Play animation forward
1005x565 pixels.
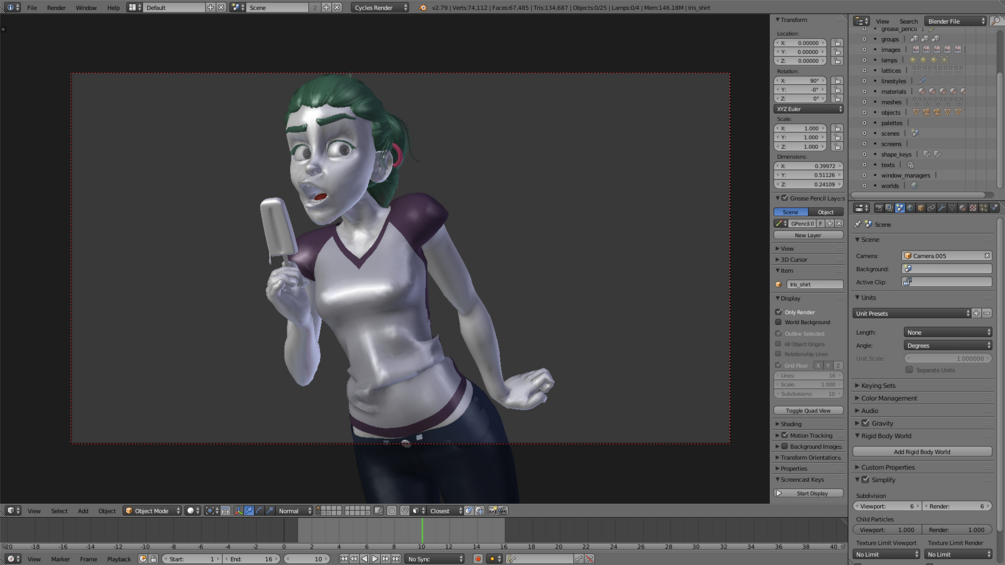pos(375,559)
